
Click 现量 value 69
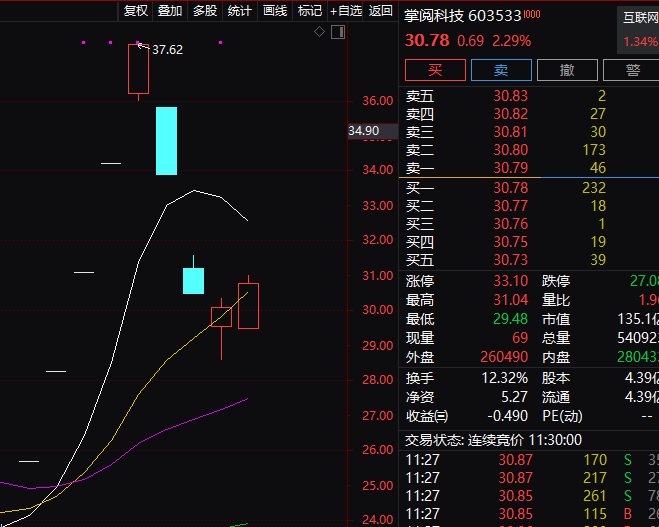point(520,338)
